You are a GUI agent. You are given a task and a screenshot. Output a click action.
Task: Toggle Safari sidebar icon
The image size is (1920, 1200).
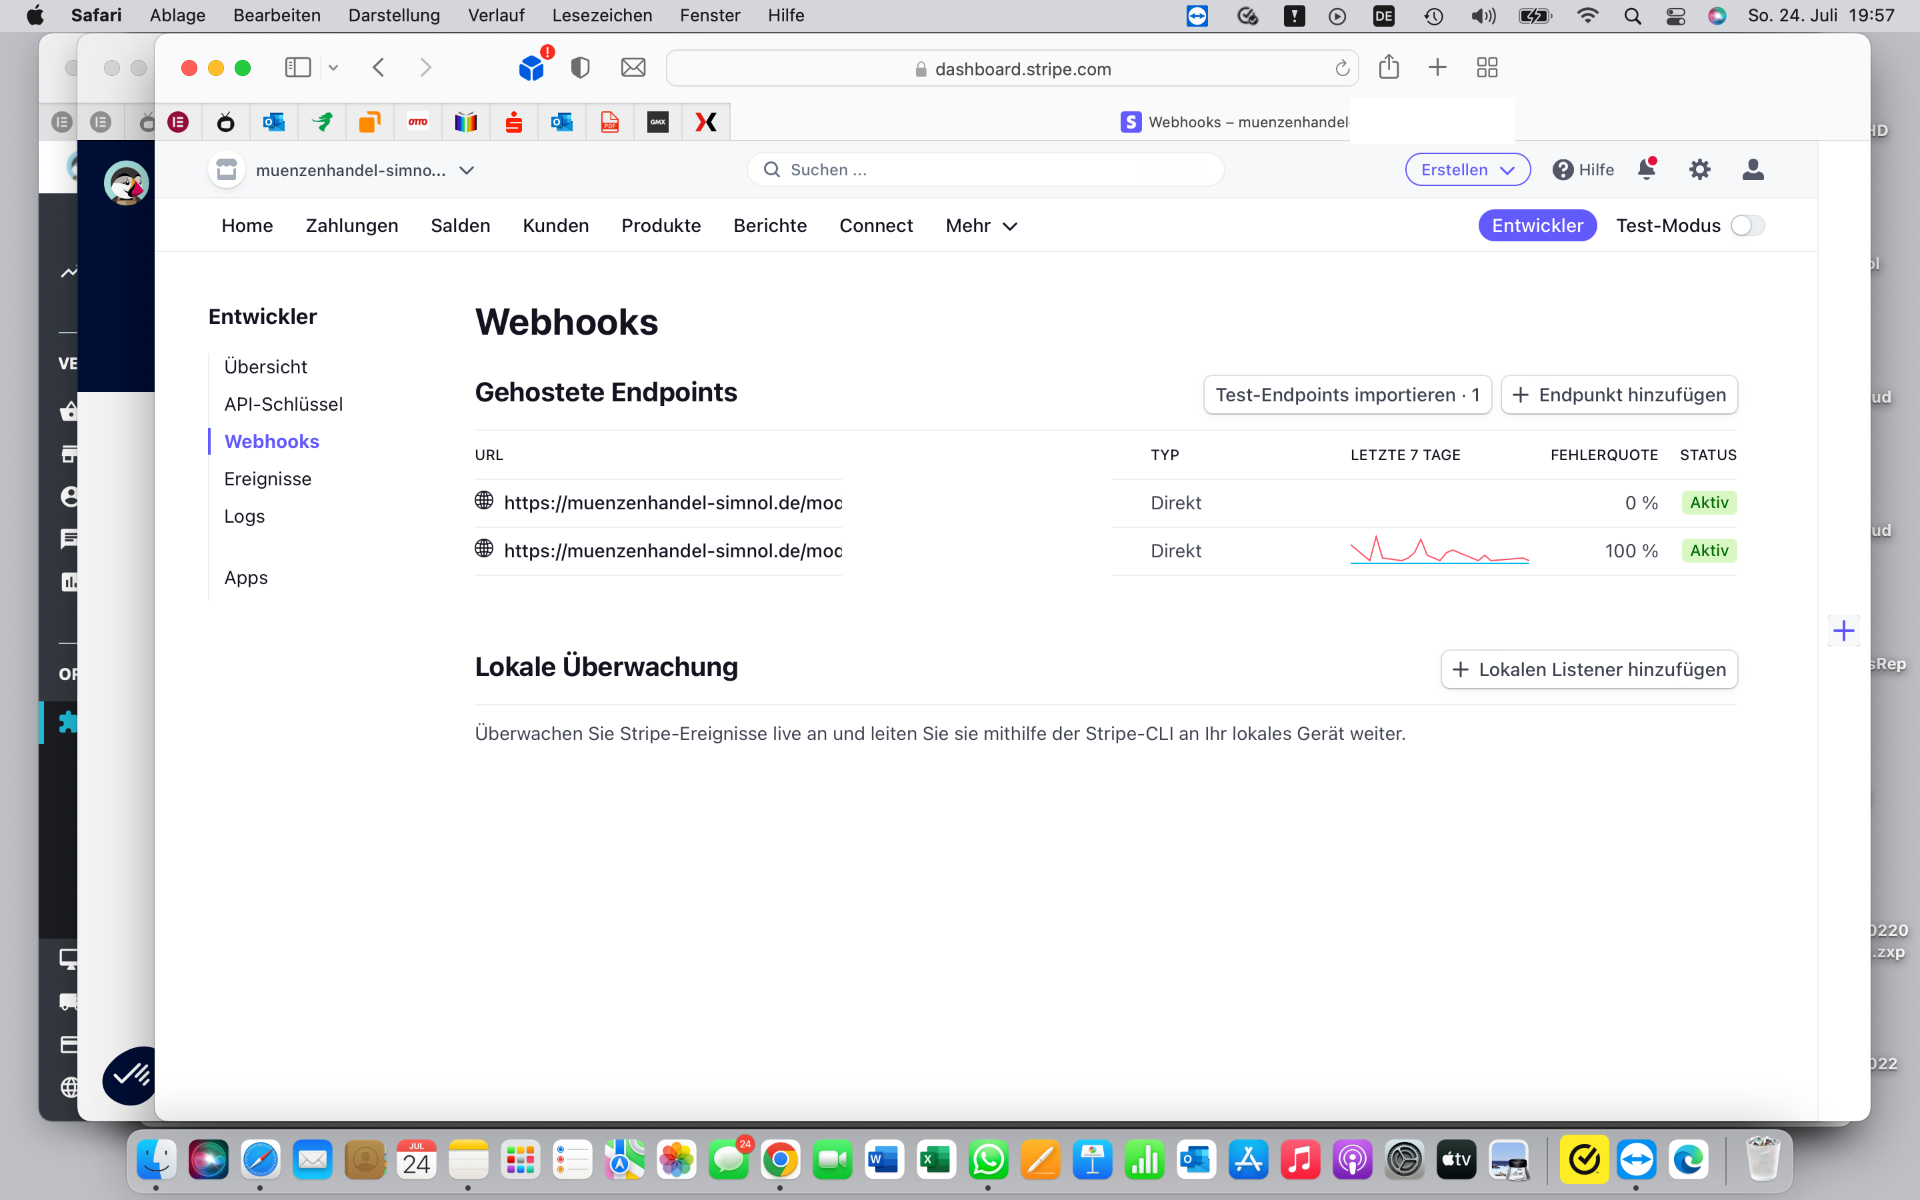298,68
